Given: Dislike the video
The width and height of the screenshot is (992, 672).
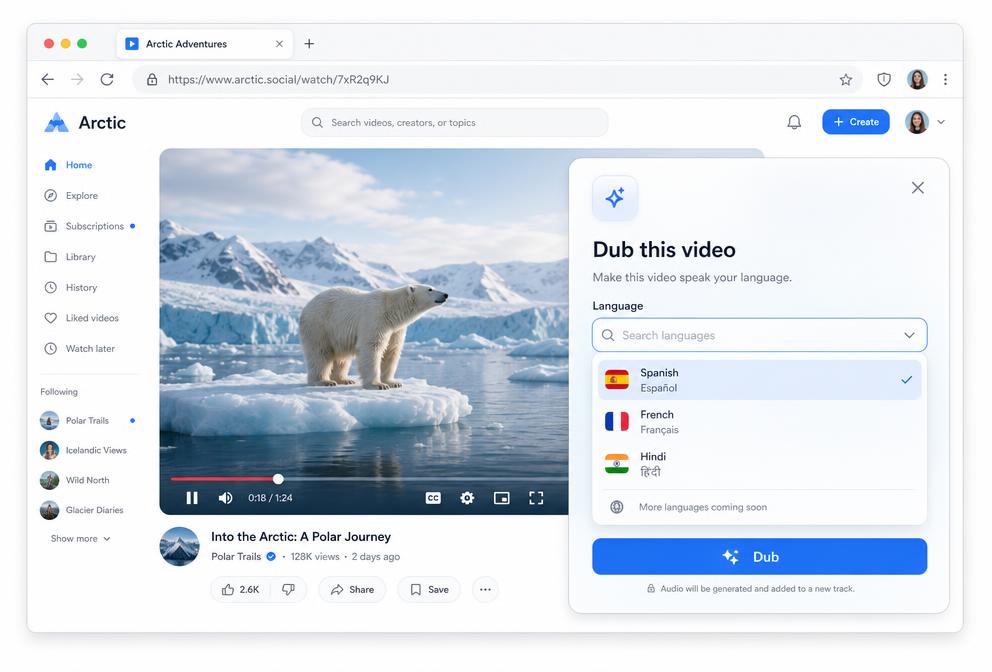Looking at the screenshot, I should tap(288, 589).
